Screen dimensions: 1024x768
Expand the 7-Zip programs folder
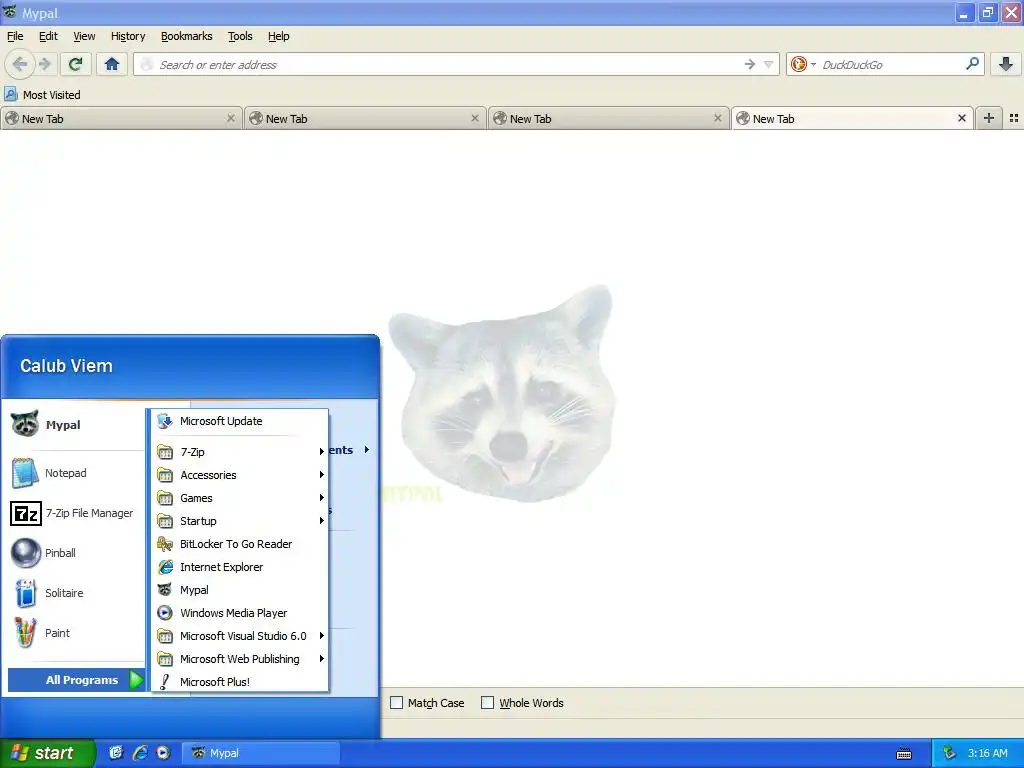(240, 452)
